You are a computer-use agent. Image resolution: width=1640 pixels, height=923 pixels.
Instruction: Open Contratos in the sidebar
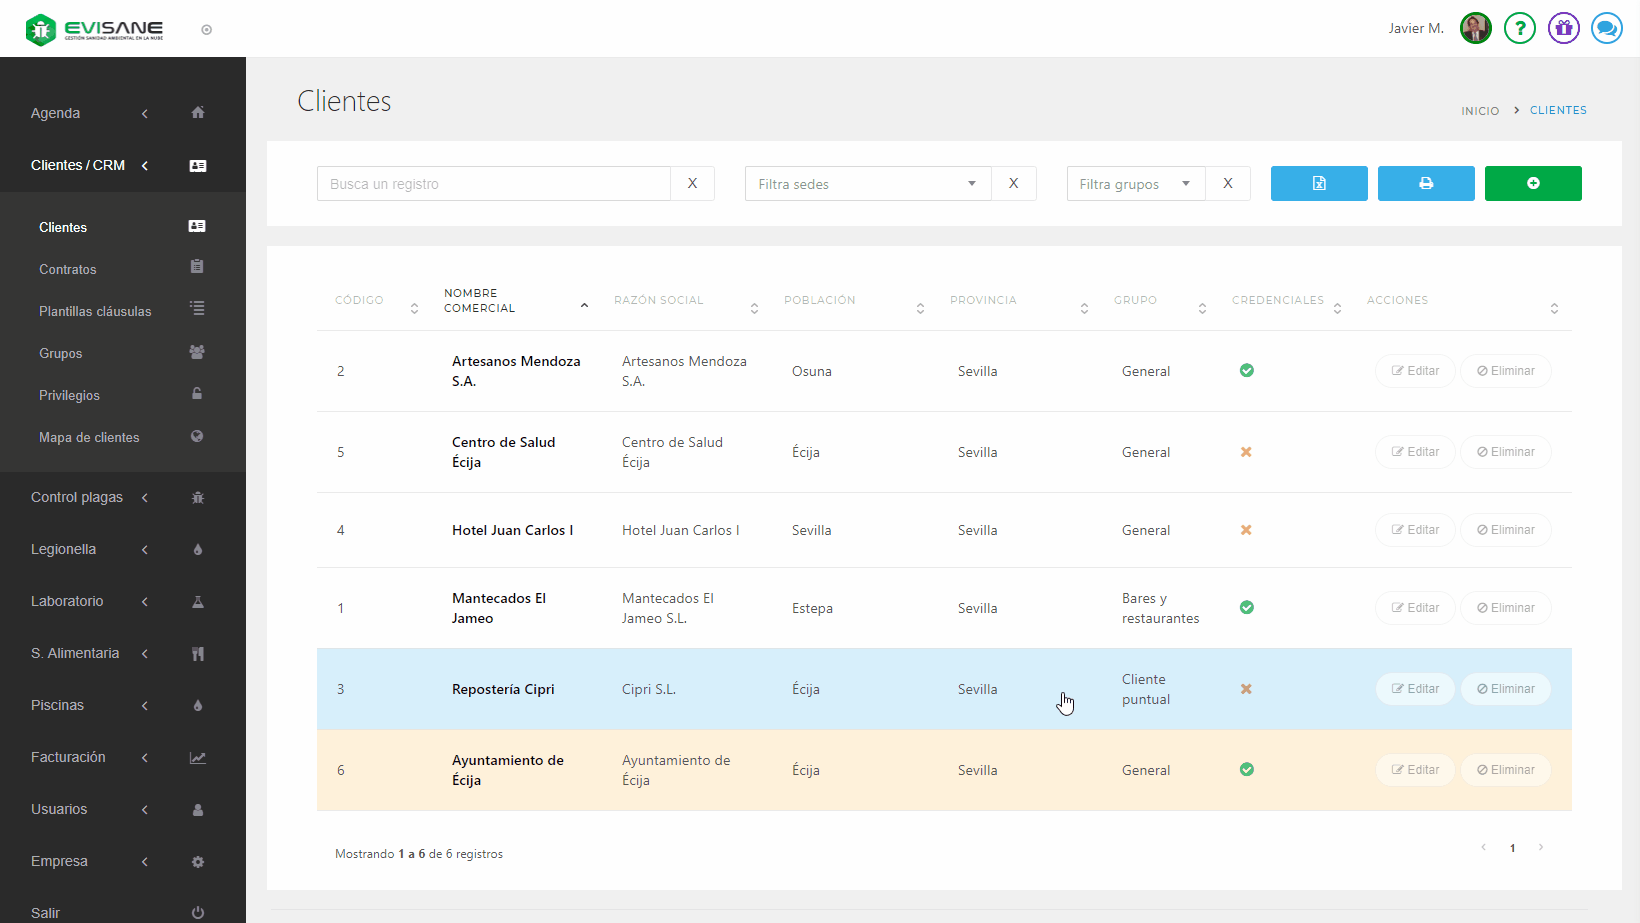68,269
